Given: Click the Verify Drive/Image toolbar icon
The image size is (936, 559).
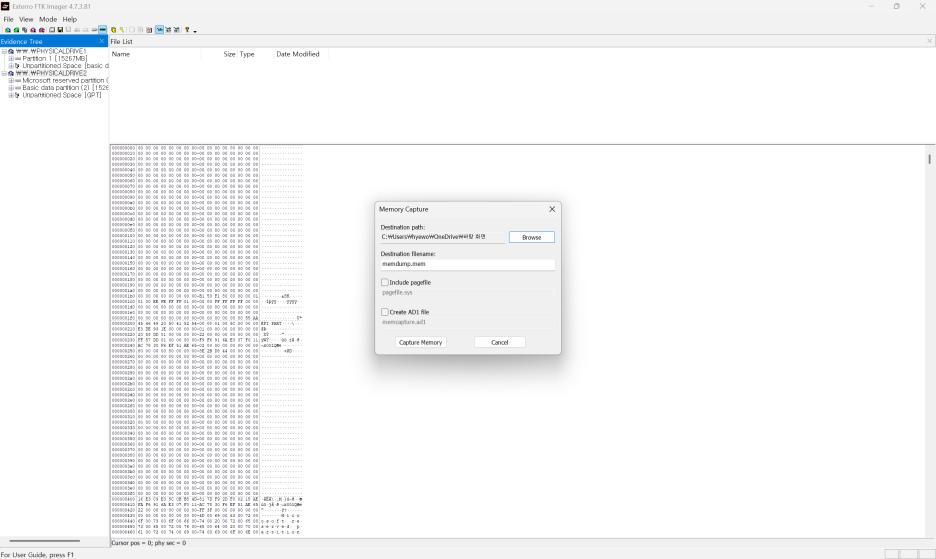Looking at the screenshot, I should pos(94,30).
